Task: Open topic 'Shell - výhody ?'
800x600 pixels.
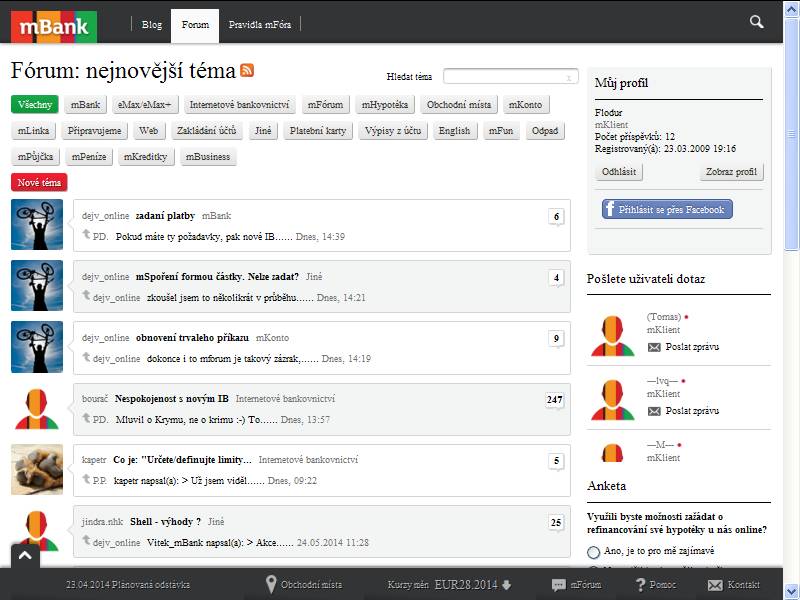Action: coord(165,521)
